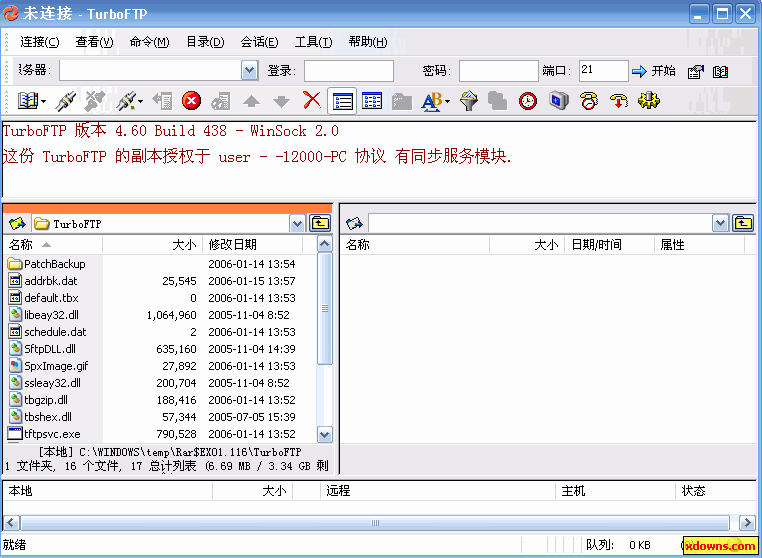Click the AB rename/text mode icon
This screenshot has width=762, height=558.
pos(432,101)
